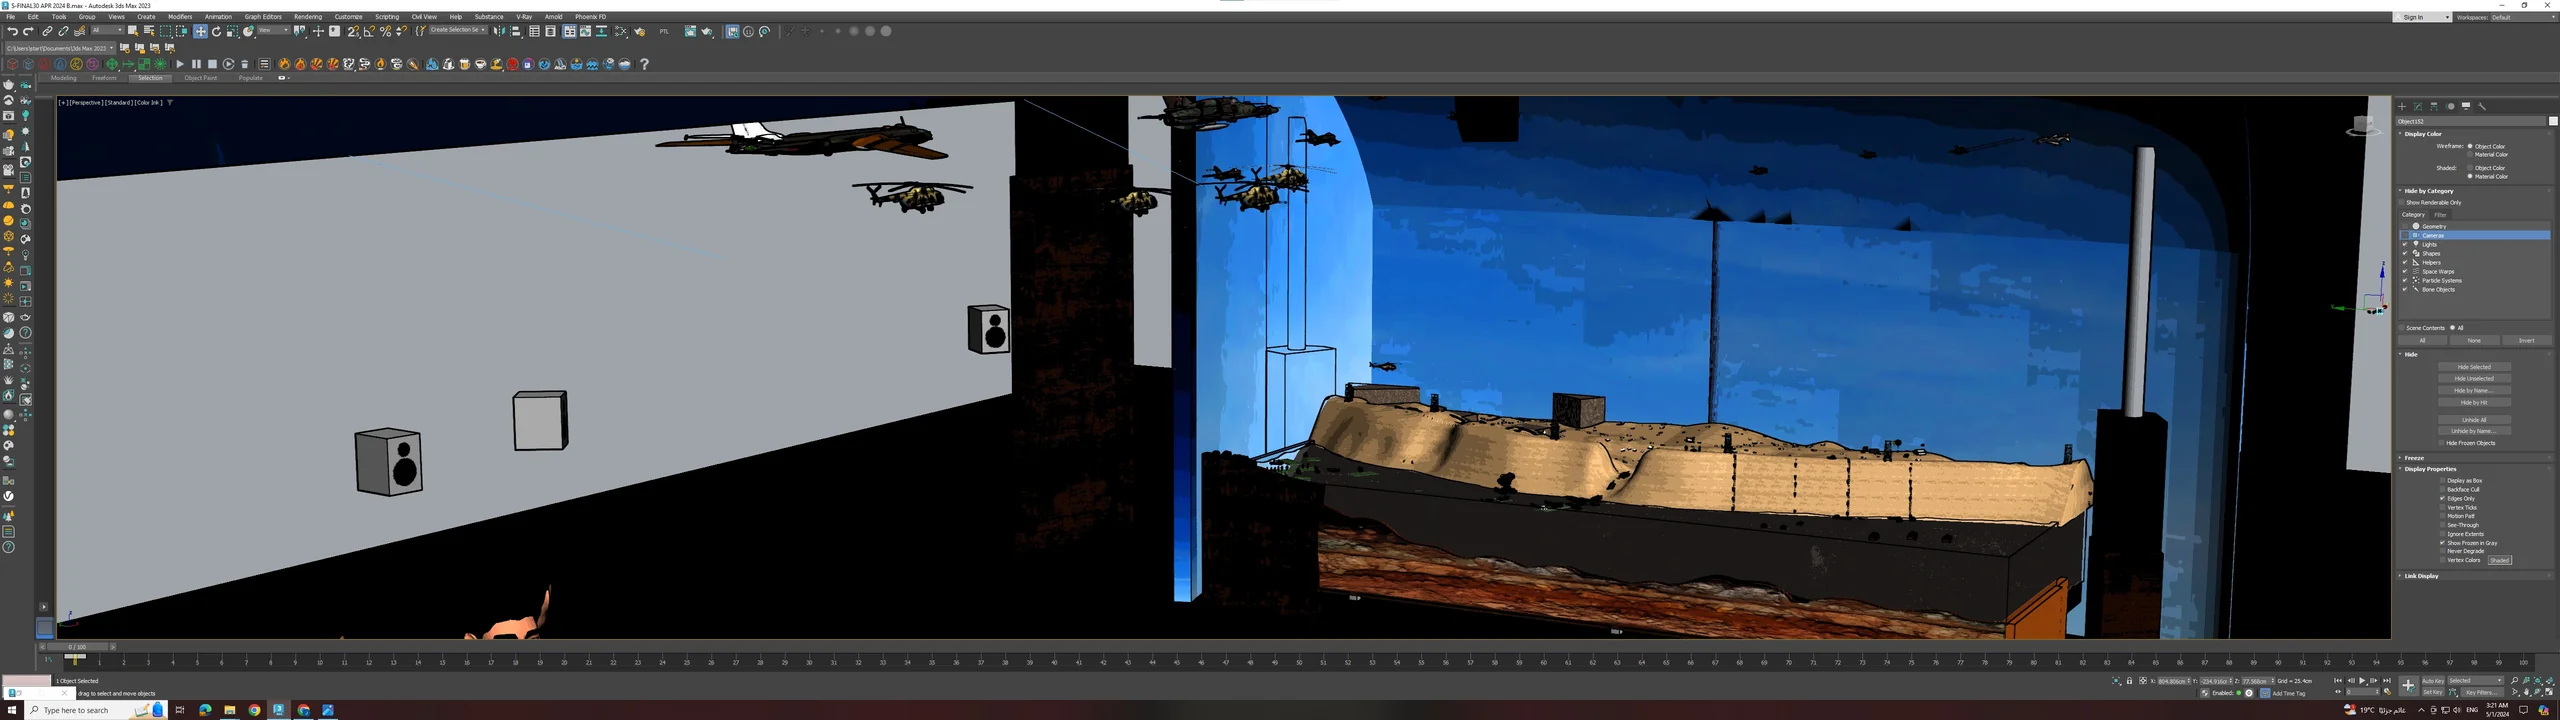Toggle the Cameras category checkbox

pyautogui.click(x=2405, y=235)
